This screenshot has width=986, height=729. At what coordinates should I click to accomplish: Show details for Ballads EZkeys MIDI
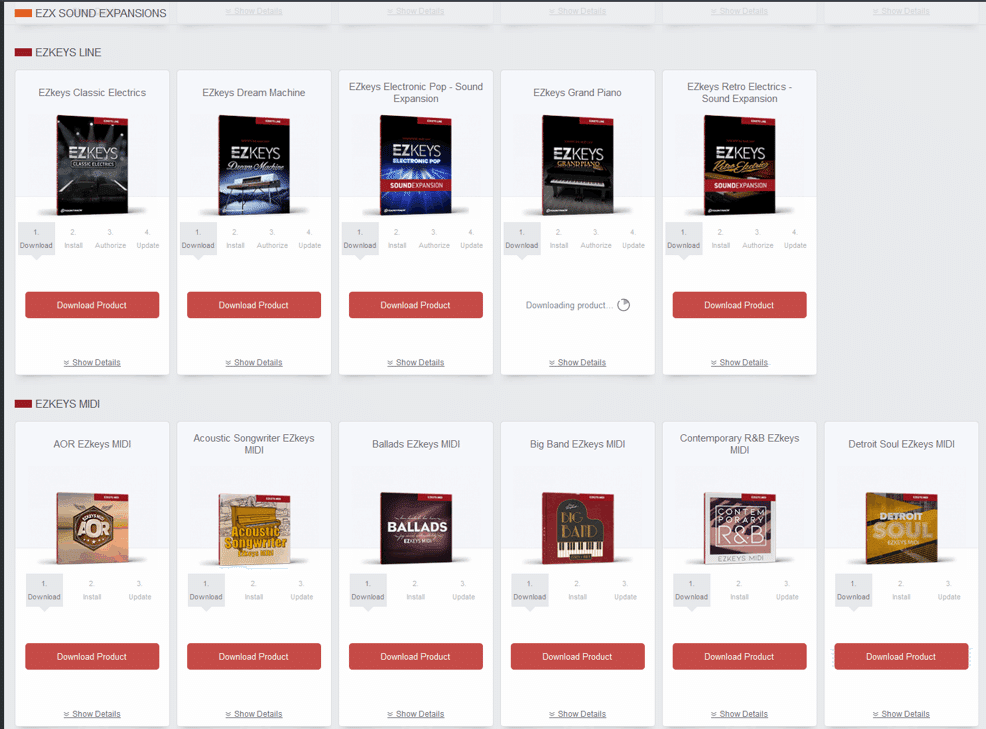[x=416, y=715]
